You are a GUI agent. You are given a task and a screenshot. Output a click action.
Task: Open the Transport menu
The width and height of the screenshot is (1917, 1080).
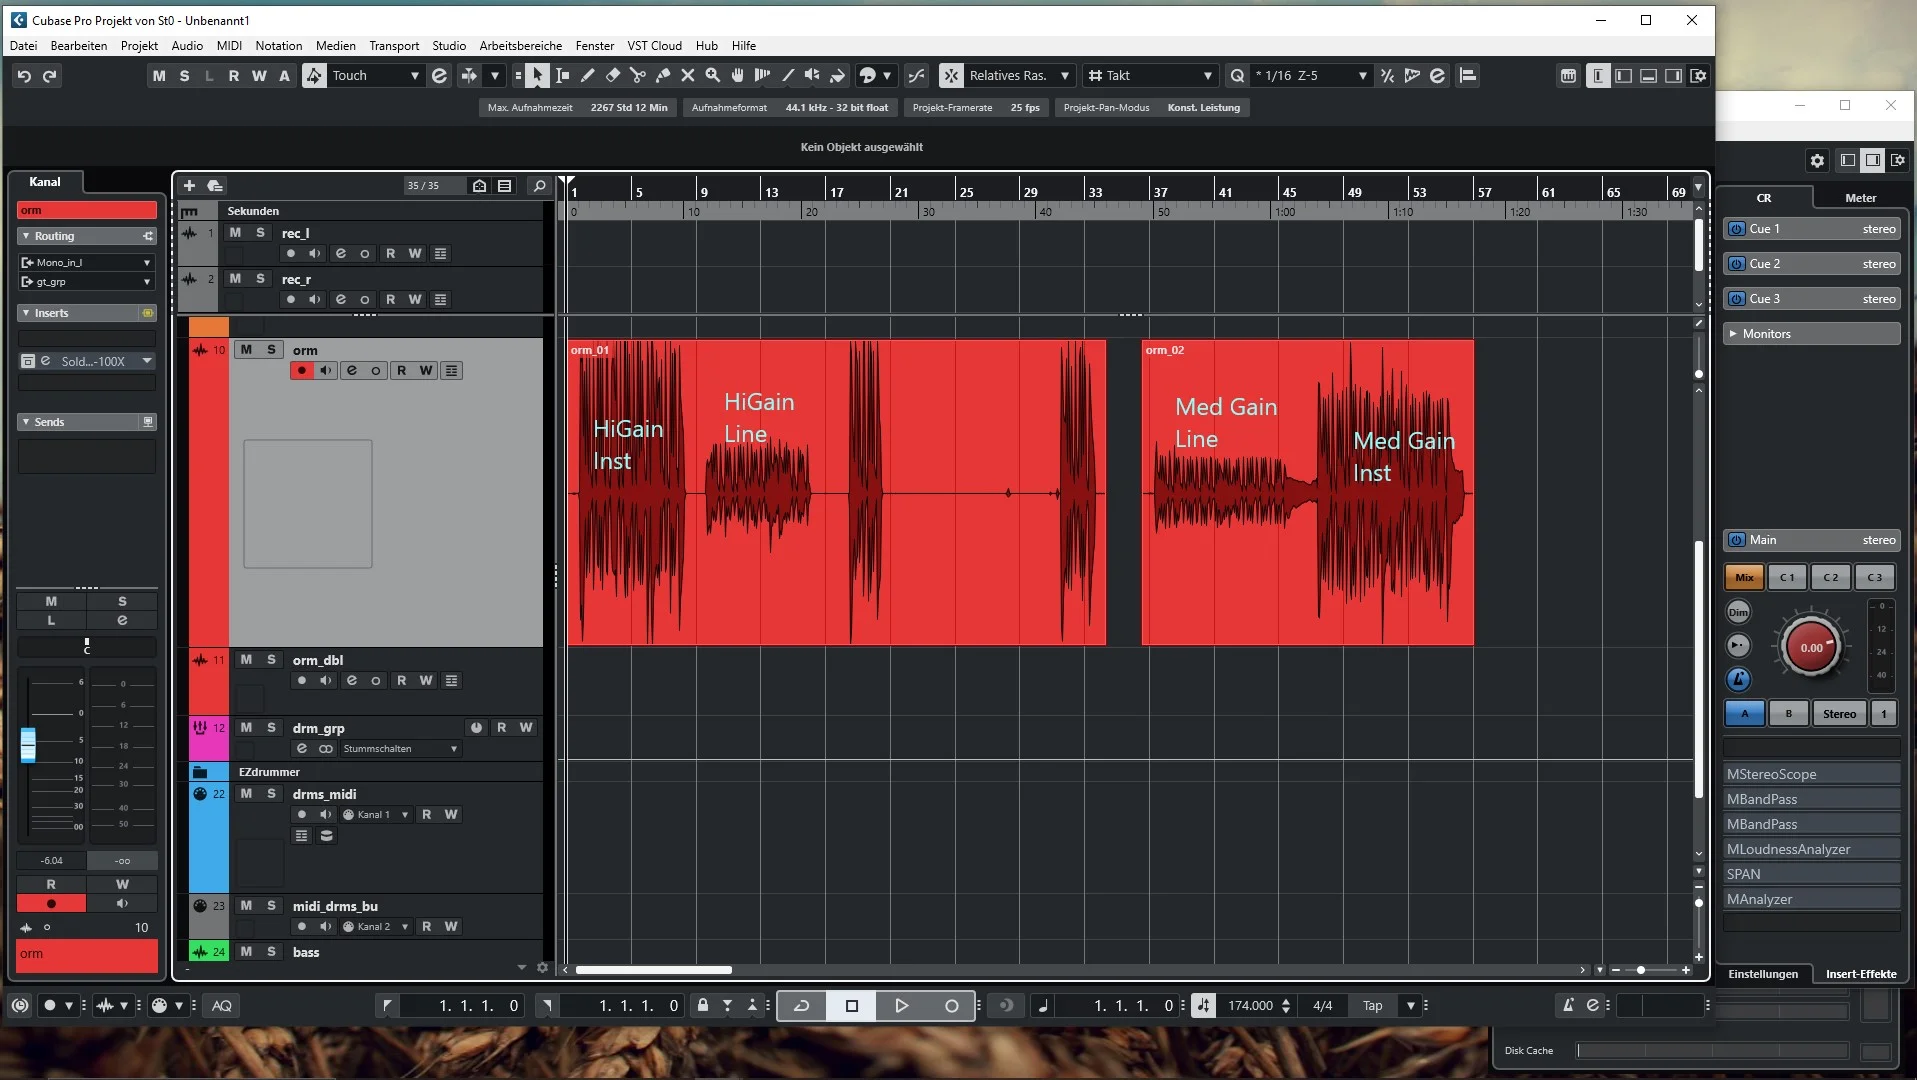[393, 46]
